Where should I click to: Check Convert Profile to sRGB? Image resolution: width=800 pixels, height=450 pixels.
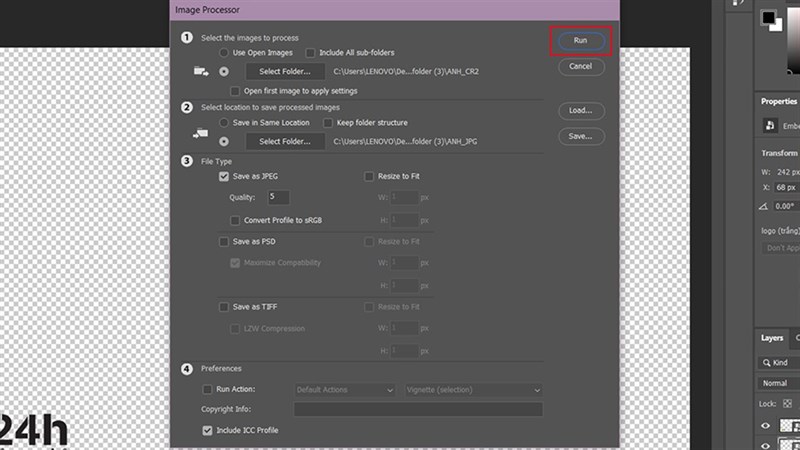pos(235,220)
